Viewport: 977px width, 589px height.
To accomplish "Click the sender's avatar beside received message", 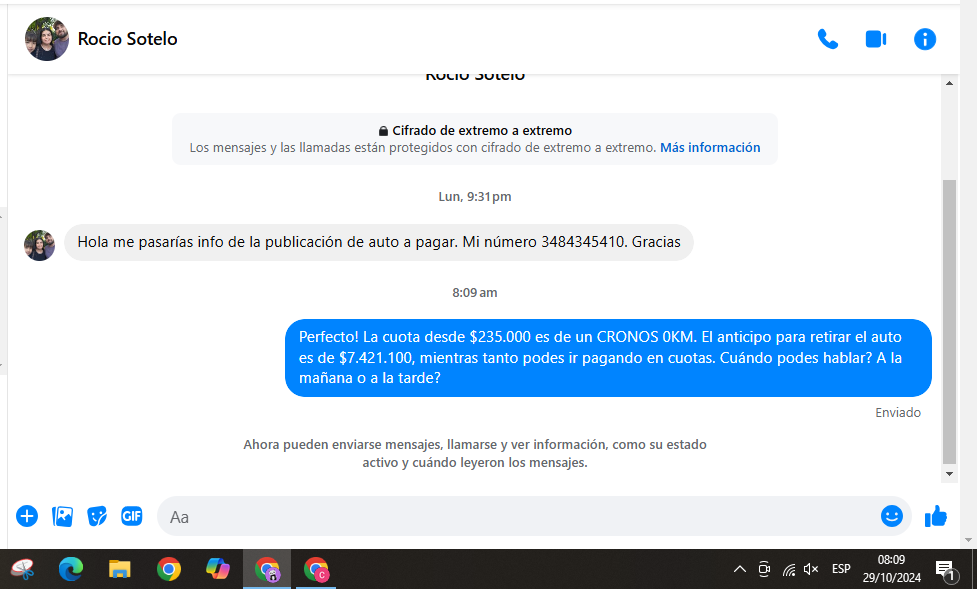I will [40, 245].
